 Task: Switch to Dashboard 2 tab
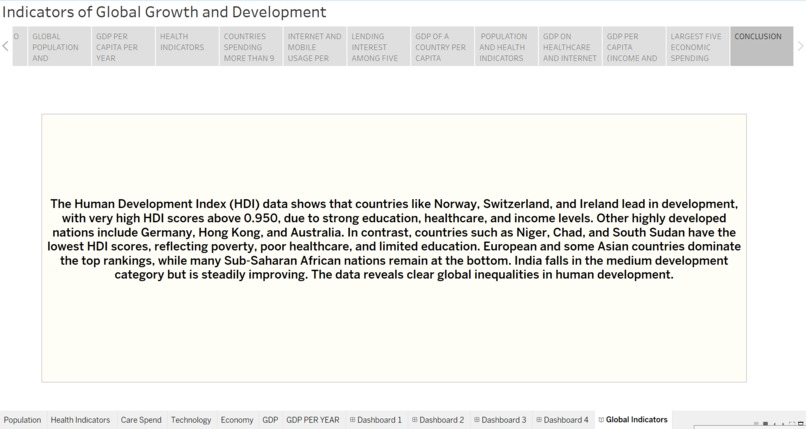pyautogui.click(x=438, y=420)
